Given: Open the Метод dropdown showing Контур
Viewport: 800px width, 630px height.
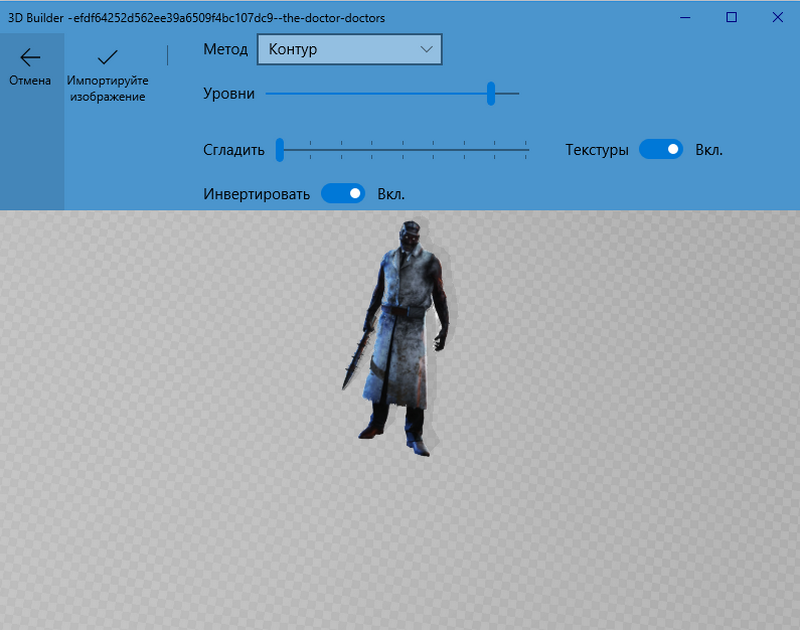Looking at the screenshot, I should [349, 49].
